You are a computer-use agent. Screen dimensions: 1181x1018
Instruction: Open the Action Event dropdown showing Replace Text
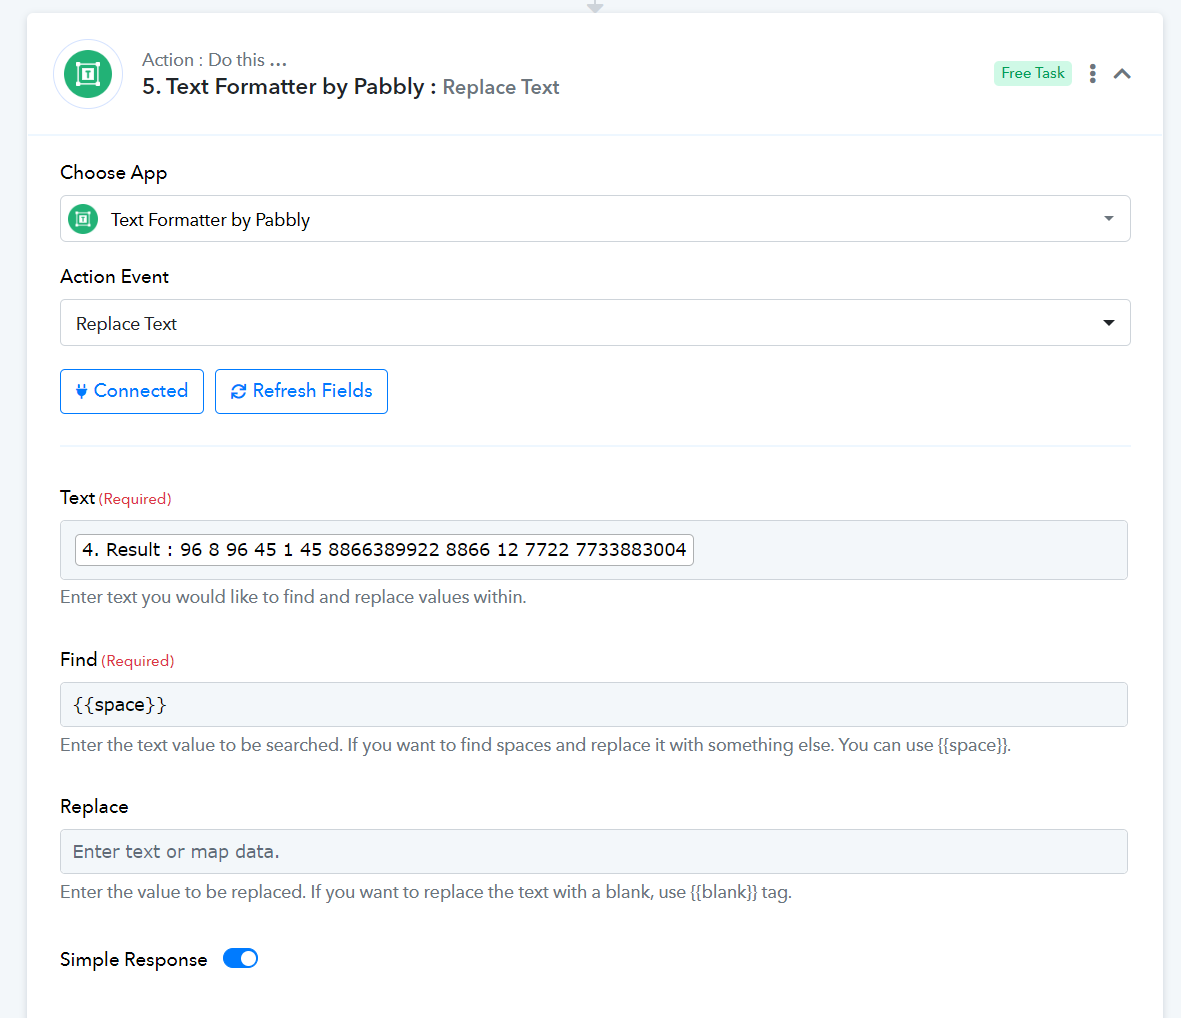coord(595,323)
